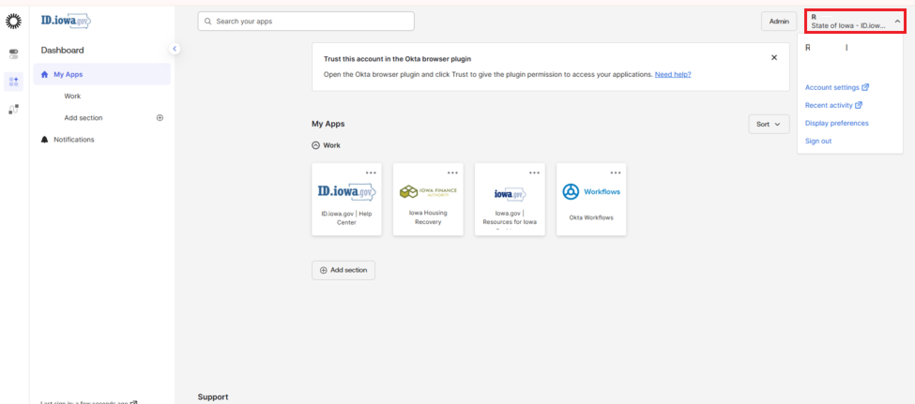
Task: Open Account settings from the account menu
Action: pyautogui.click(x=837, y=88)
